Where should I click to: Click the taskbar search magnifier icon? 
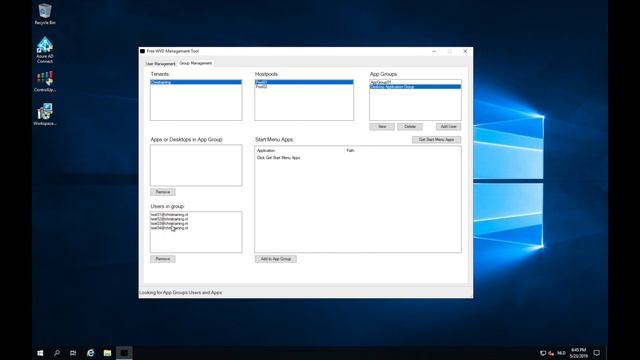point(57,353)
